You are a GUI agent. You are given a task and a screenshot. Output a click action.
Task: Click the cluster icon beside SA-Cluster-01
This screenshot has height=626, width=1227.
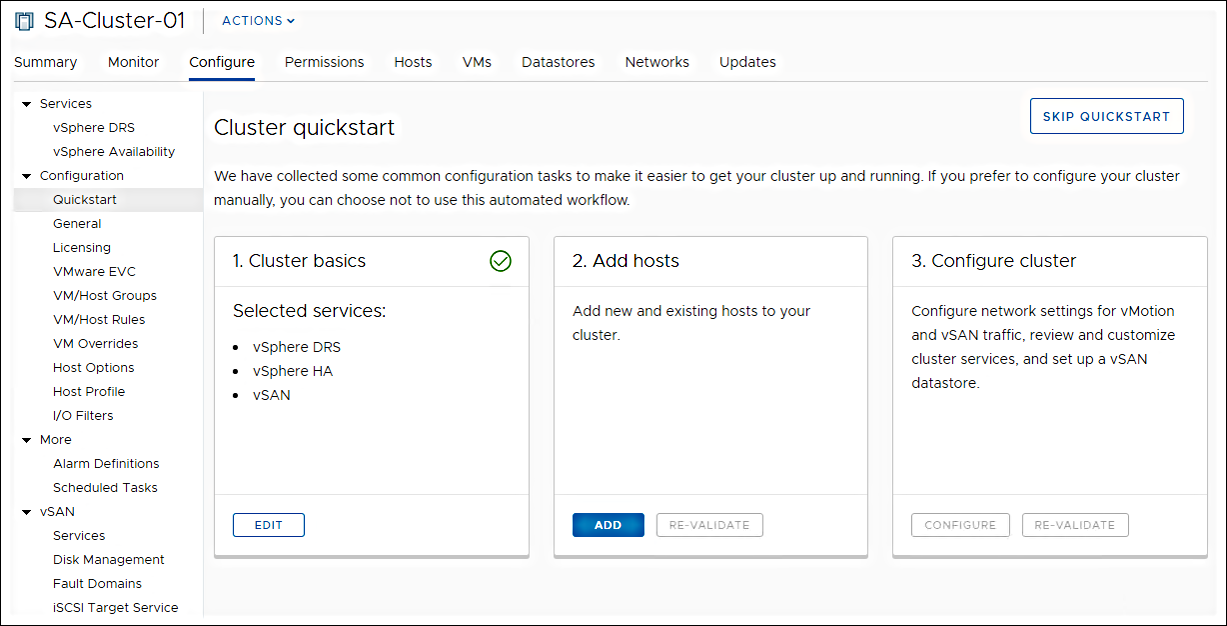point(24,21)
